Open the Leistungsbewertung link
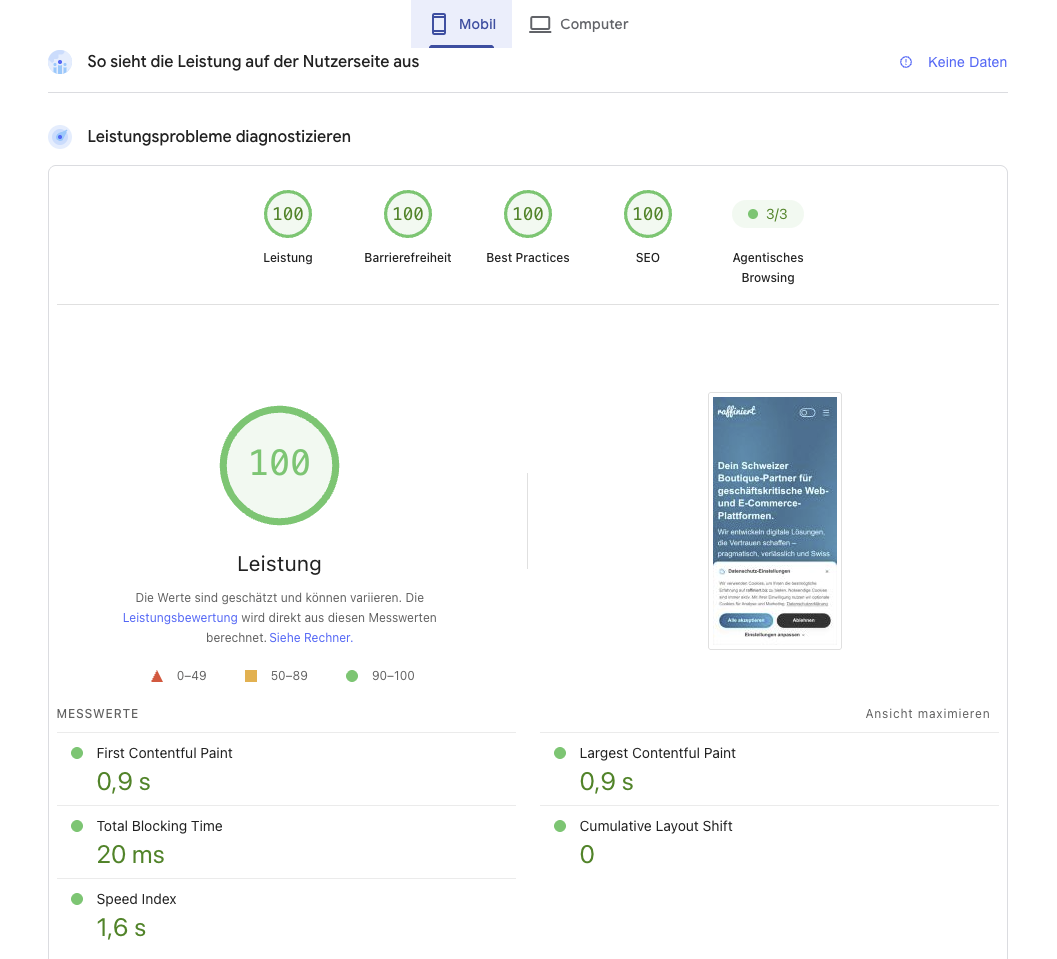 [x=180, y=617]
